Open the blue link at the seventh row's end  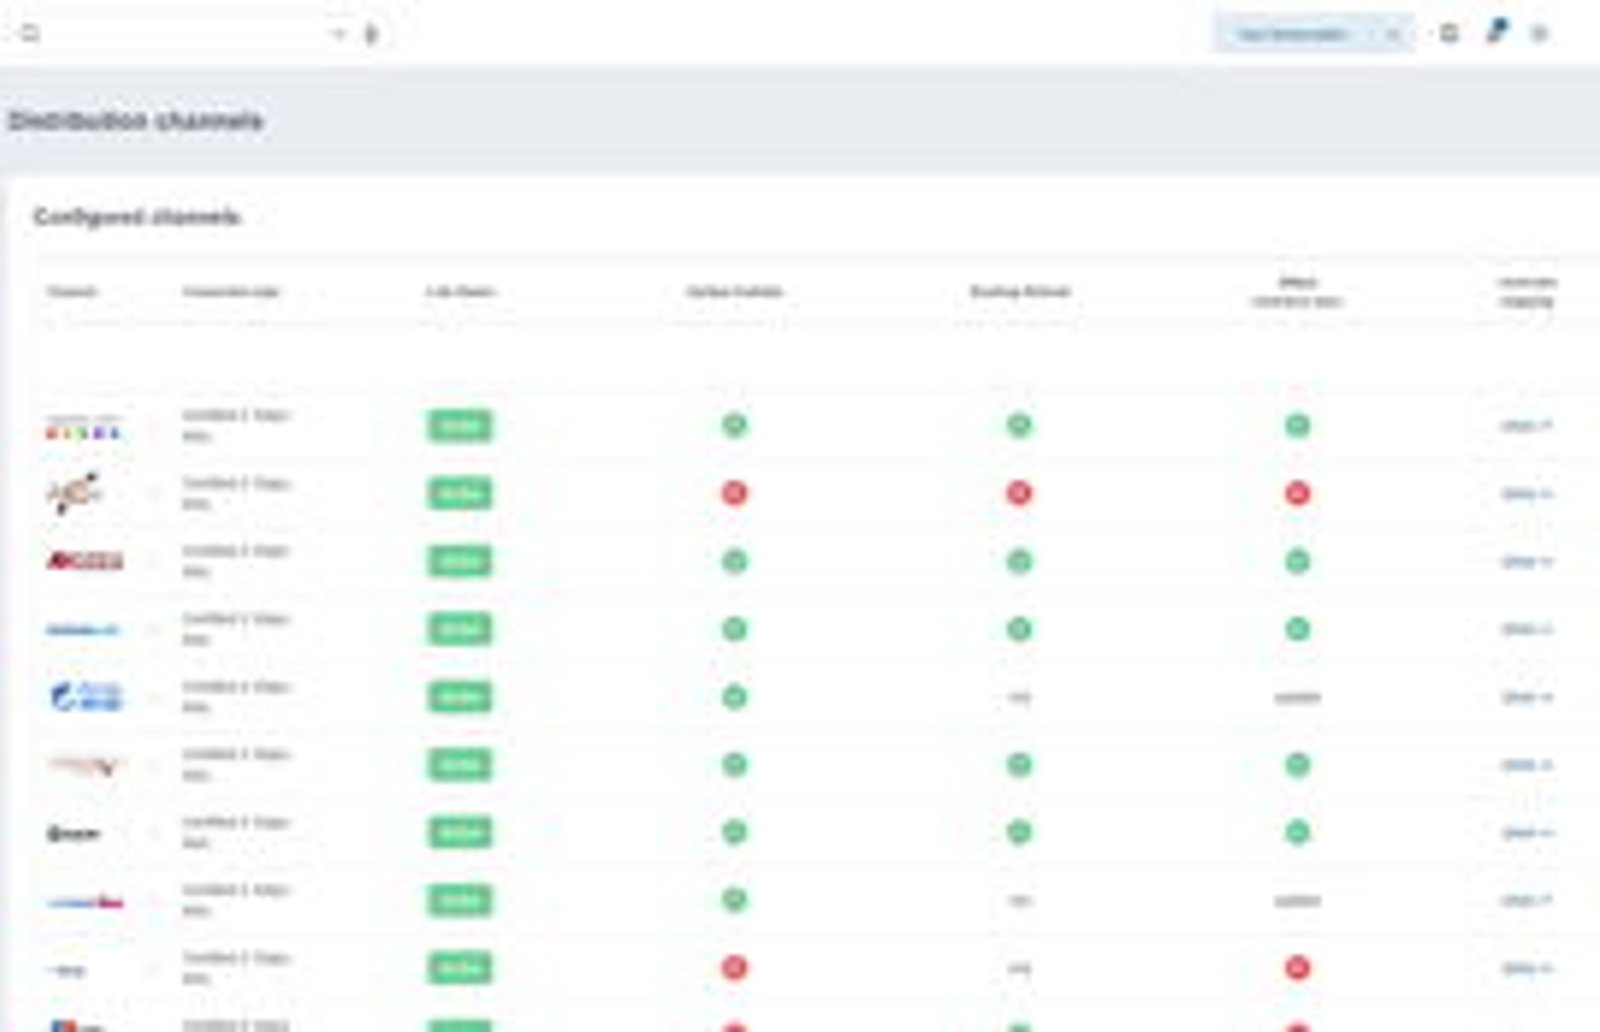point(1526,833)
